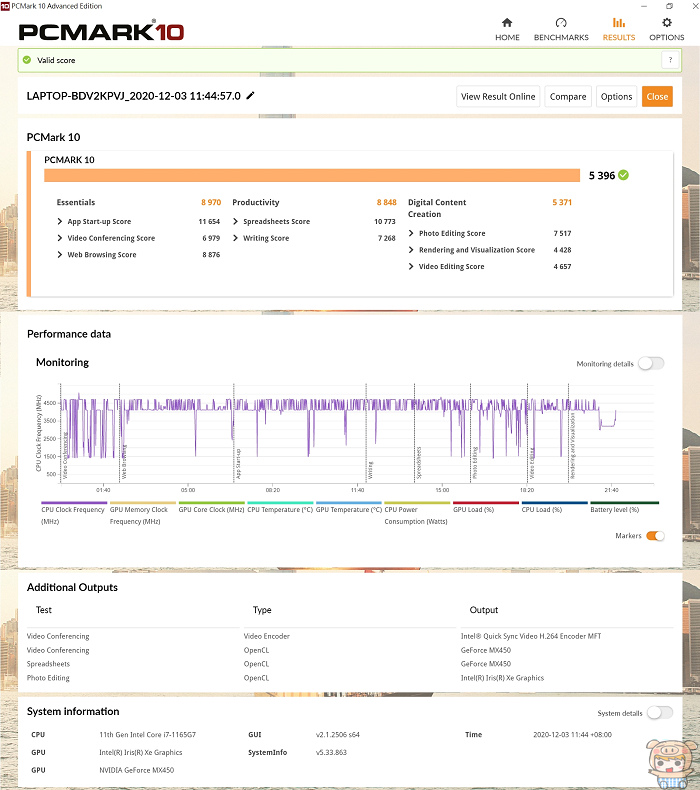Click the CPU Clock Frequency legend swatch
This screenshot has width=700, height=790.
coord(74,504)
